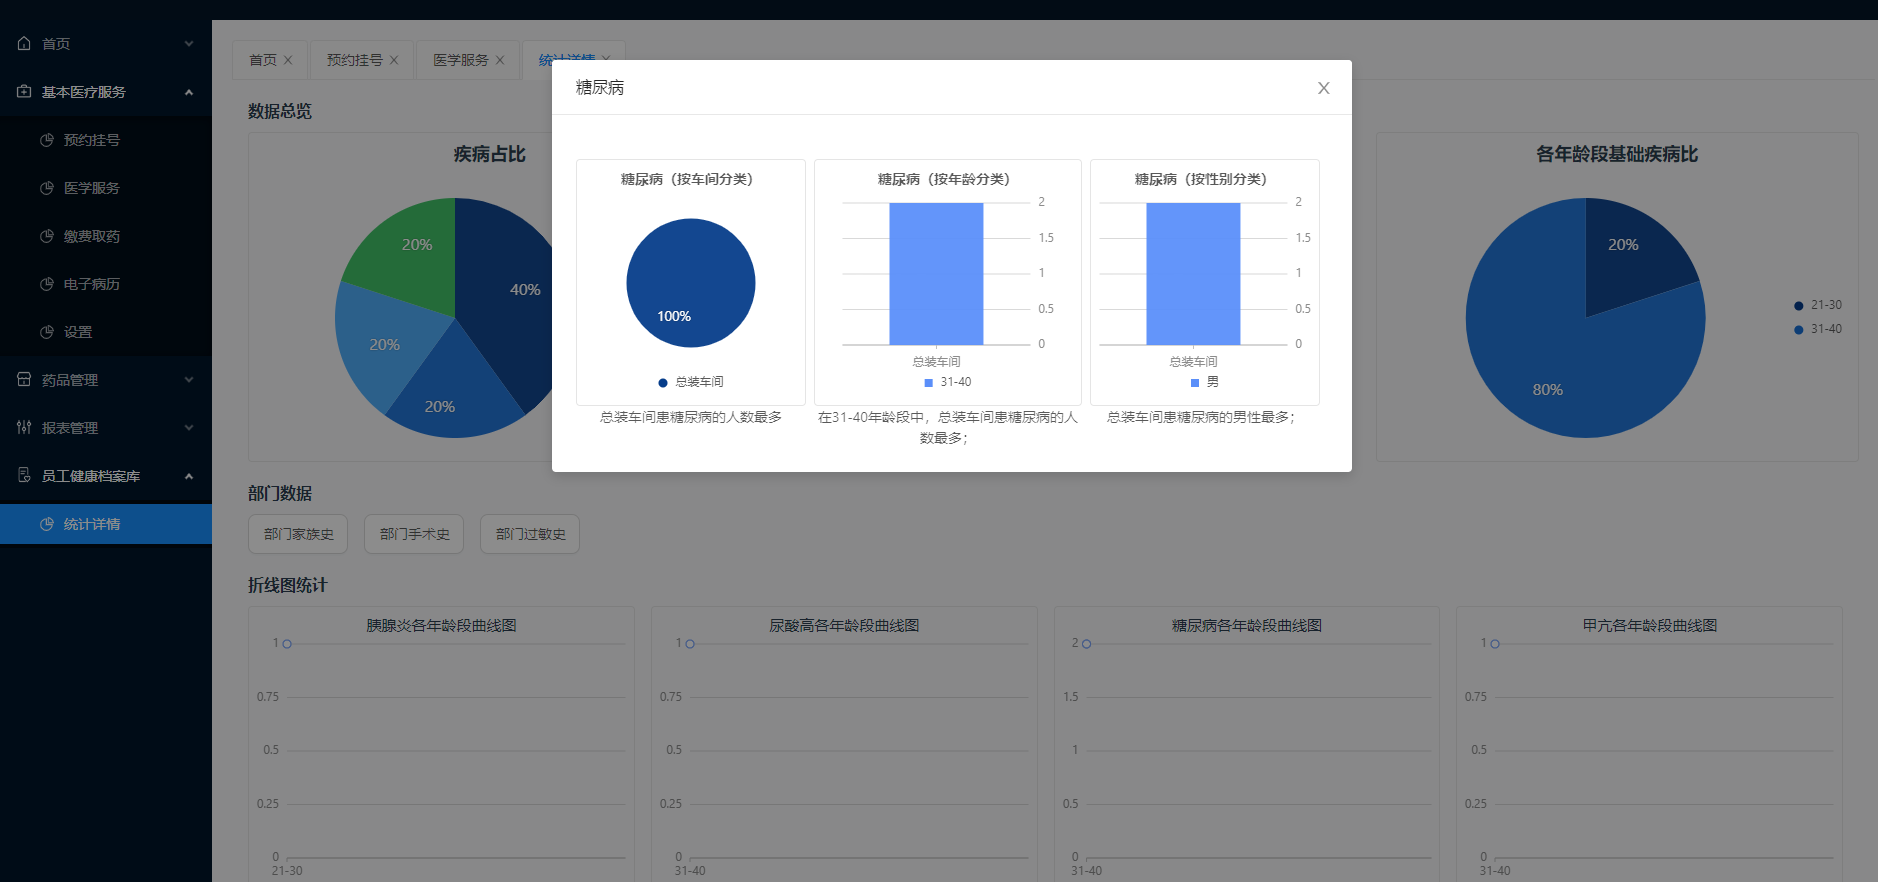The width and height of the screenshot is (1878, 882).
Task: Click the pie icon next to 预约挂号
Action: [46, 140]
